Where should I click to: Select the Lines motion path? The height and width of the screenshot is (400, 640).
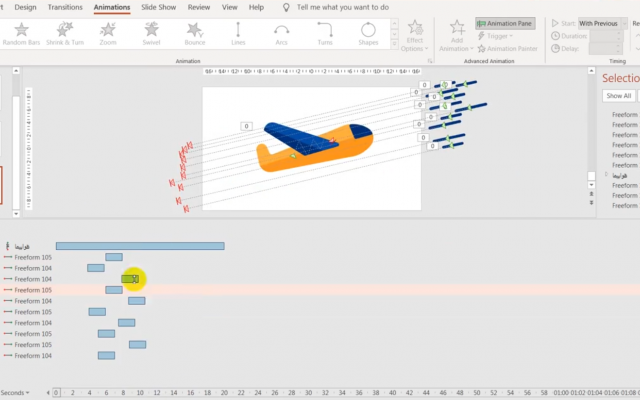click(238, 35)
